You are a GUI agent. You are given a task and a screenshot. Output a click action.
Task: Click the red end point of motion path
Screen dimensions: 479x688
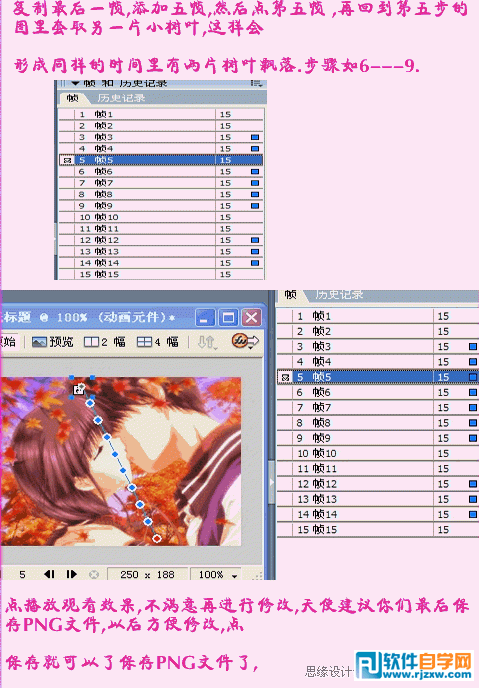[x=157, y=538]
